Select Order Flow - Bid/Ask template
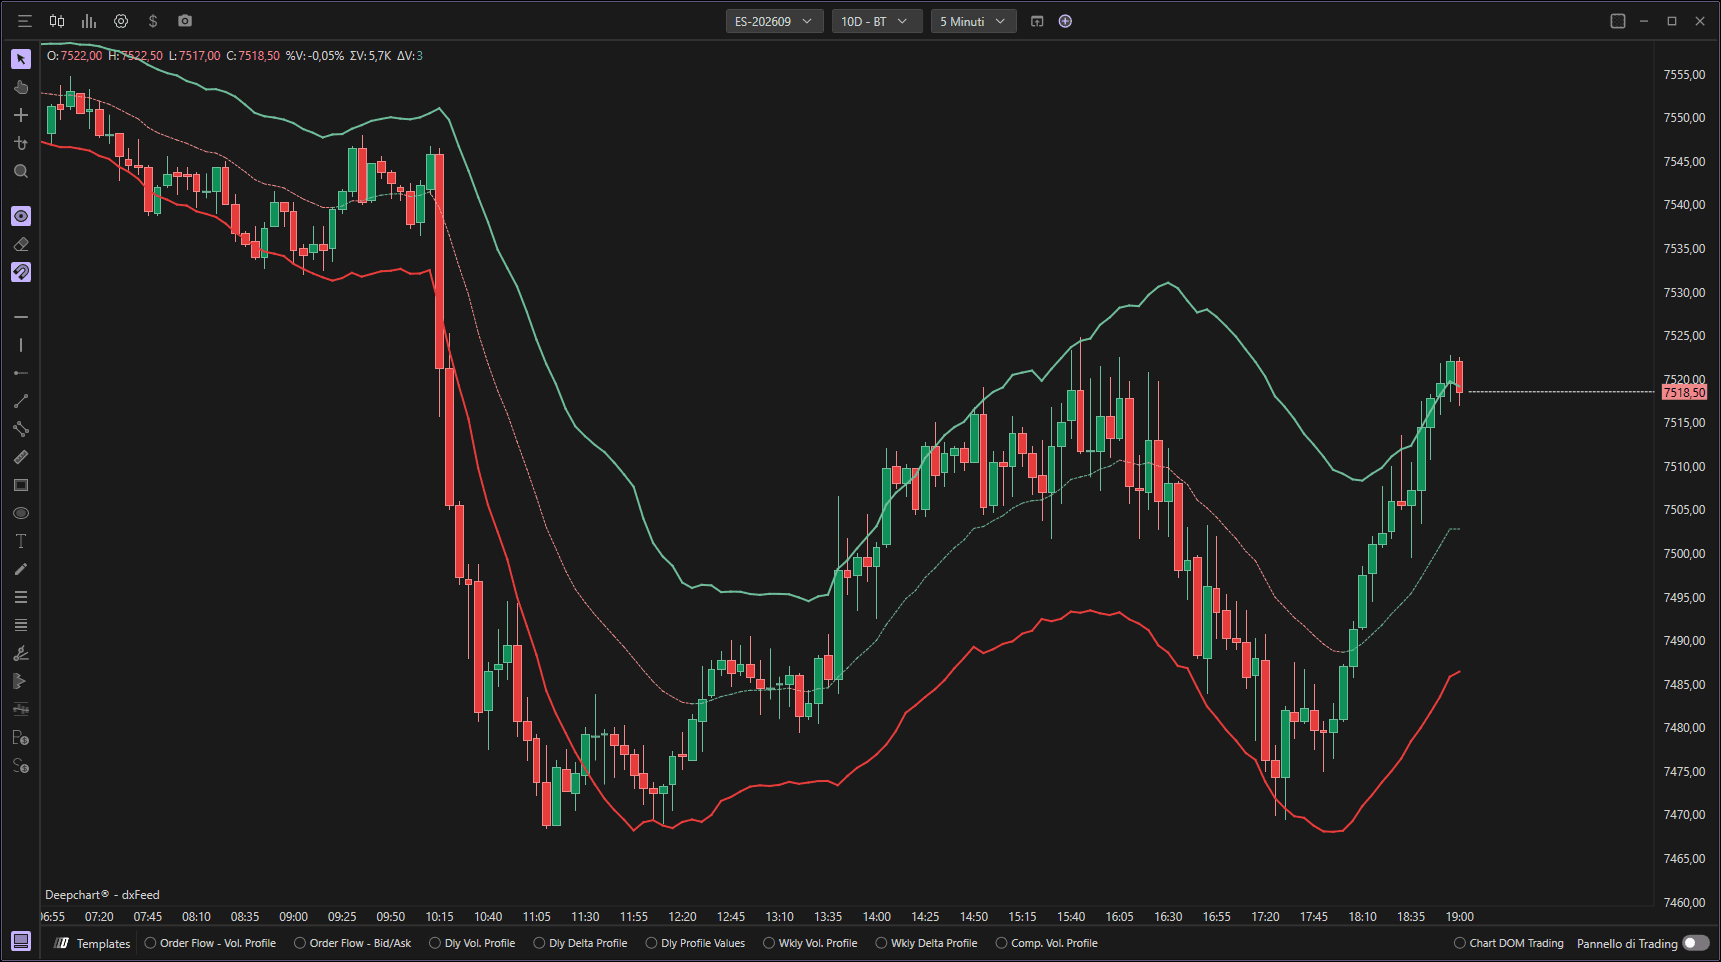 tap(353, 943)
